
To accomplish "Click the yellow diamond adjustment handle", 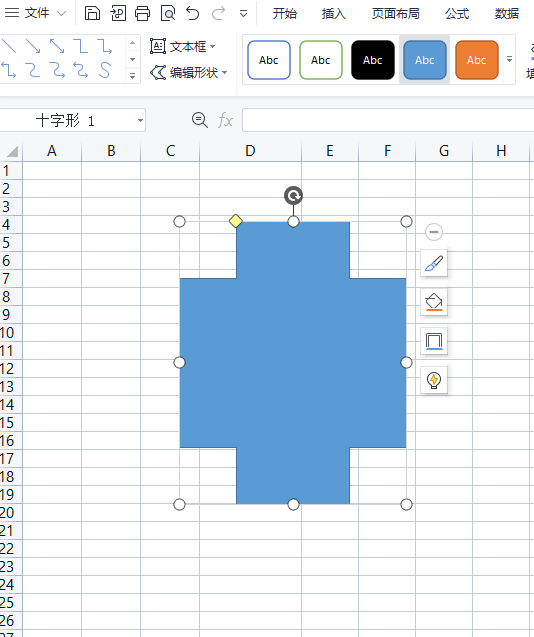I will click(236, 221).
